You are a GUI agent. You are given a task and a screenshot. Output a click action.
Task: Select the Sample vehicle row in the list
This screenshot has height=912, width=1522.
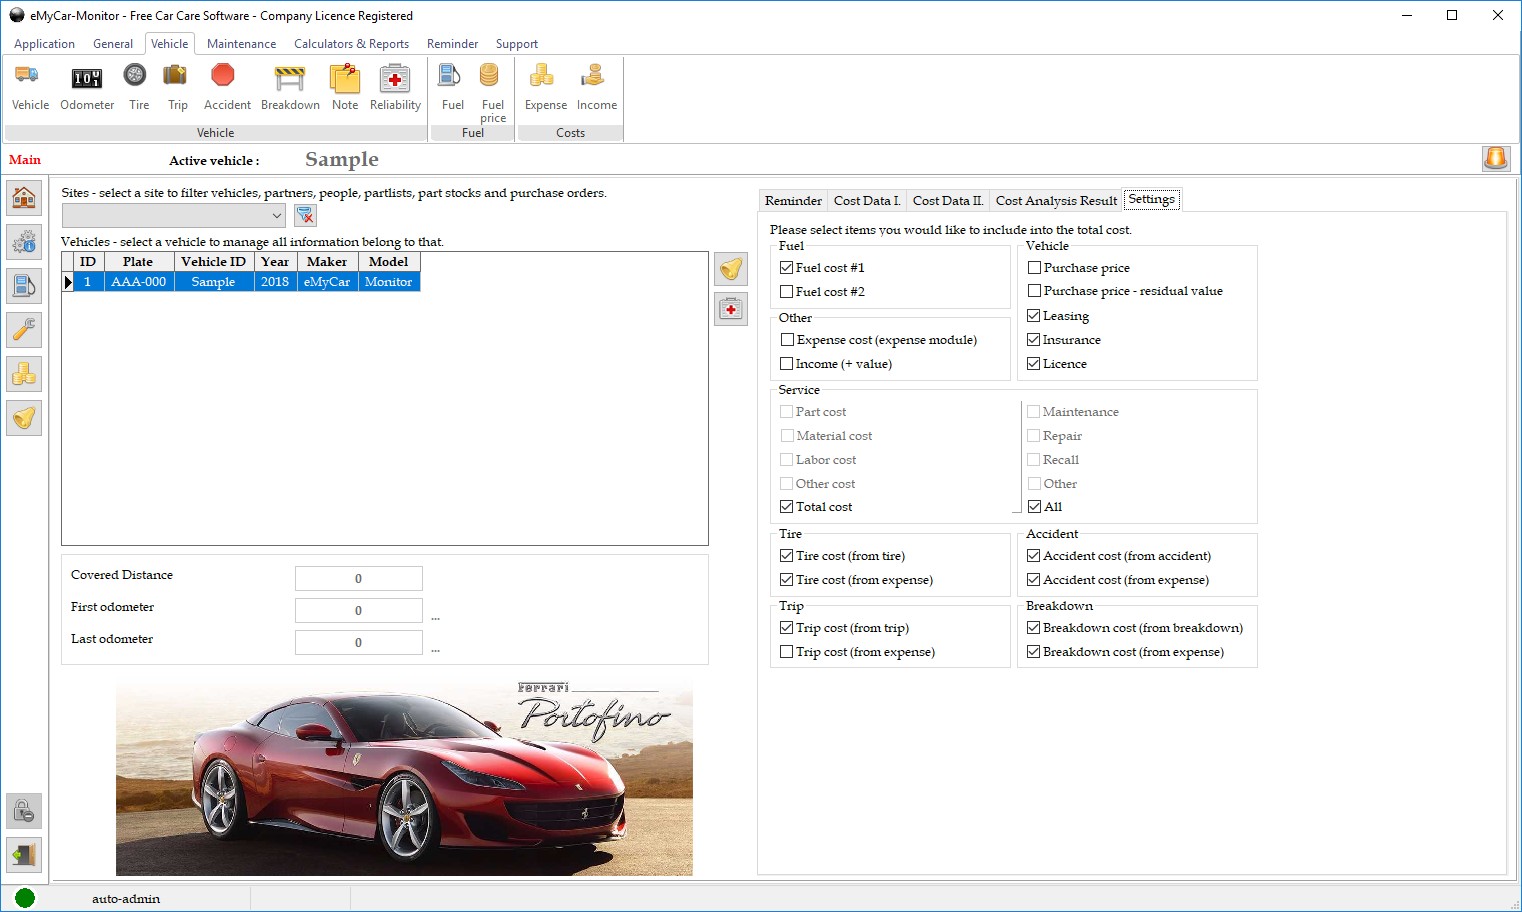213,281
